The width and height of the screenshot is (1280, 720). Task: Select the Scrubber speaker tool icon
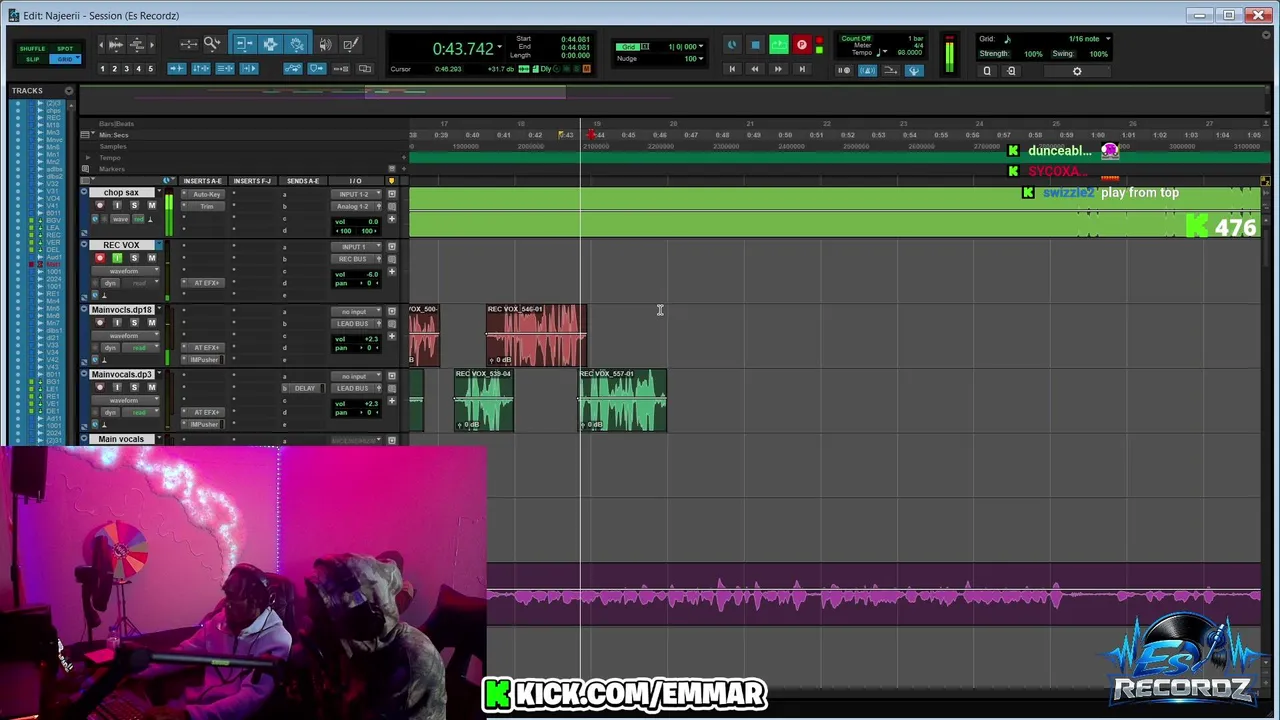pyautogui.click(x=325, y=44)
